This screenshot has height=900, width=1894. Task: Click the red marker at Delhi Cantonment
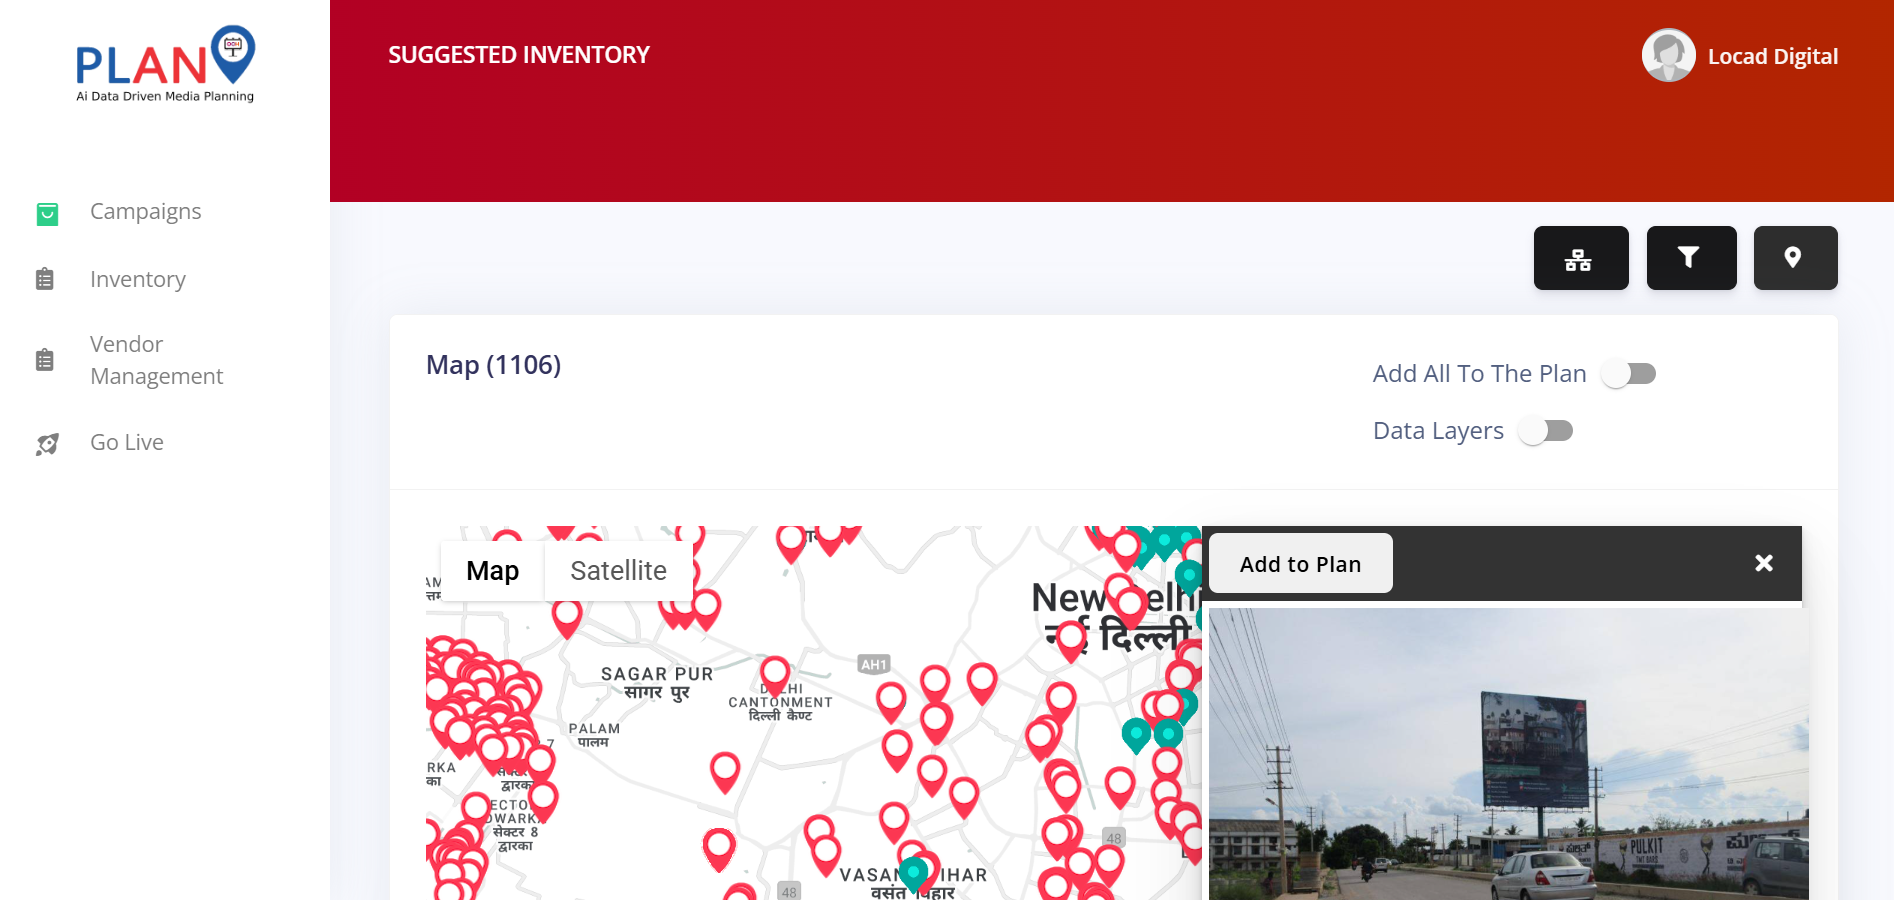tap(775, 677)
